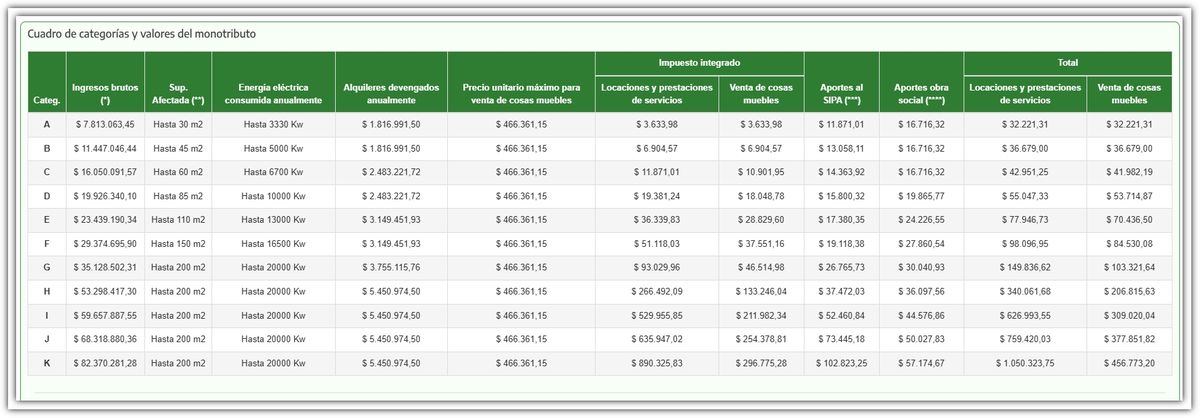Select the 'Hasta 16500 Kw' energy cell
Viewport: 1200px width, 418px height.
coord(273,244)
